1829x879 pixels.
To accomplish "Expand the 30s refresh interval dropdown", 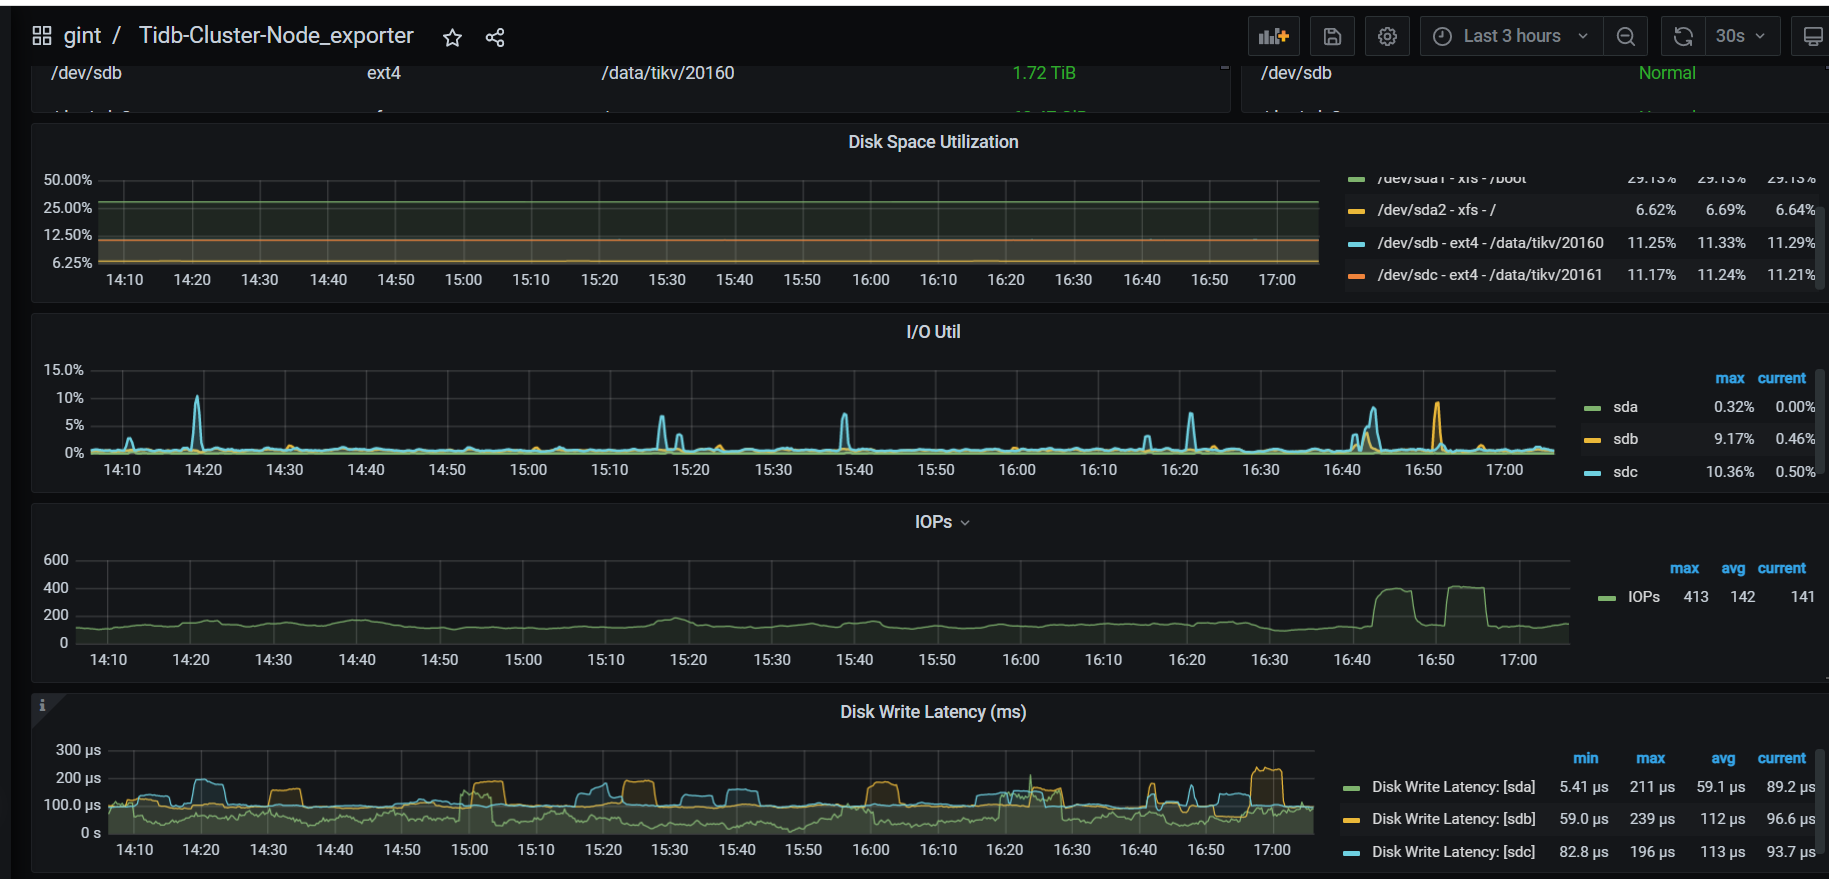I will (x=1741, y=37).
